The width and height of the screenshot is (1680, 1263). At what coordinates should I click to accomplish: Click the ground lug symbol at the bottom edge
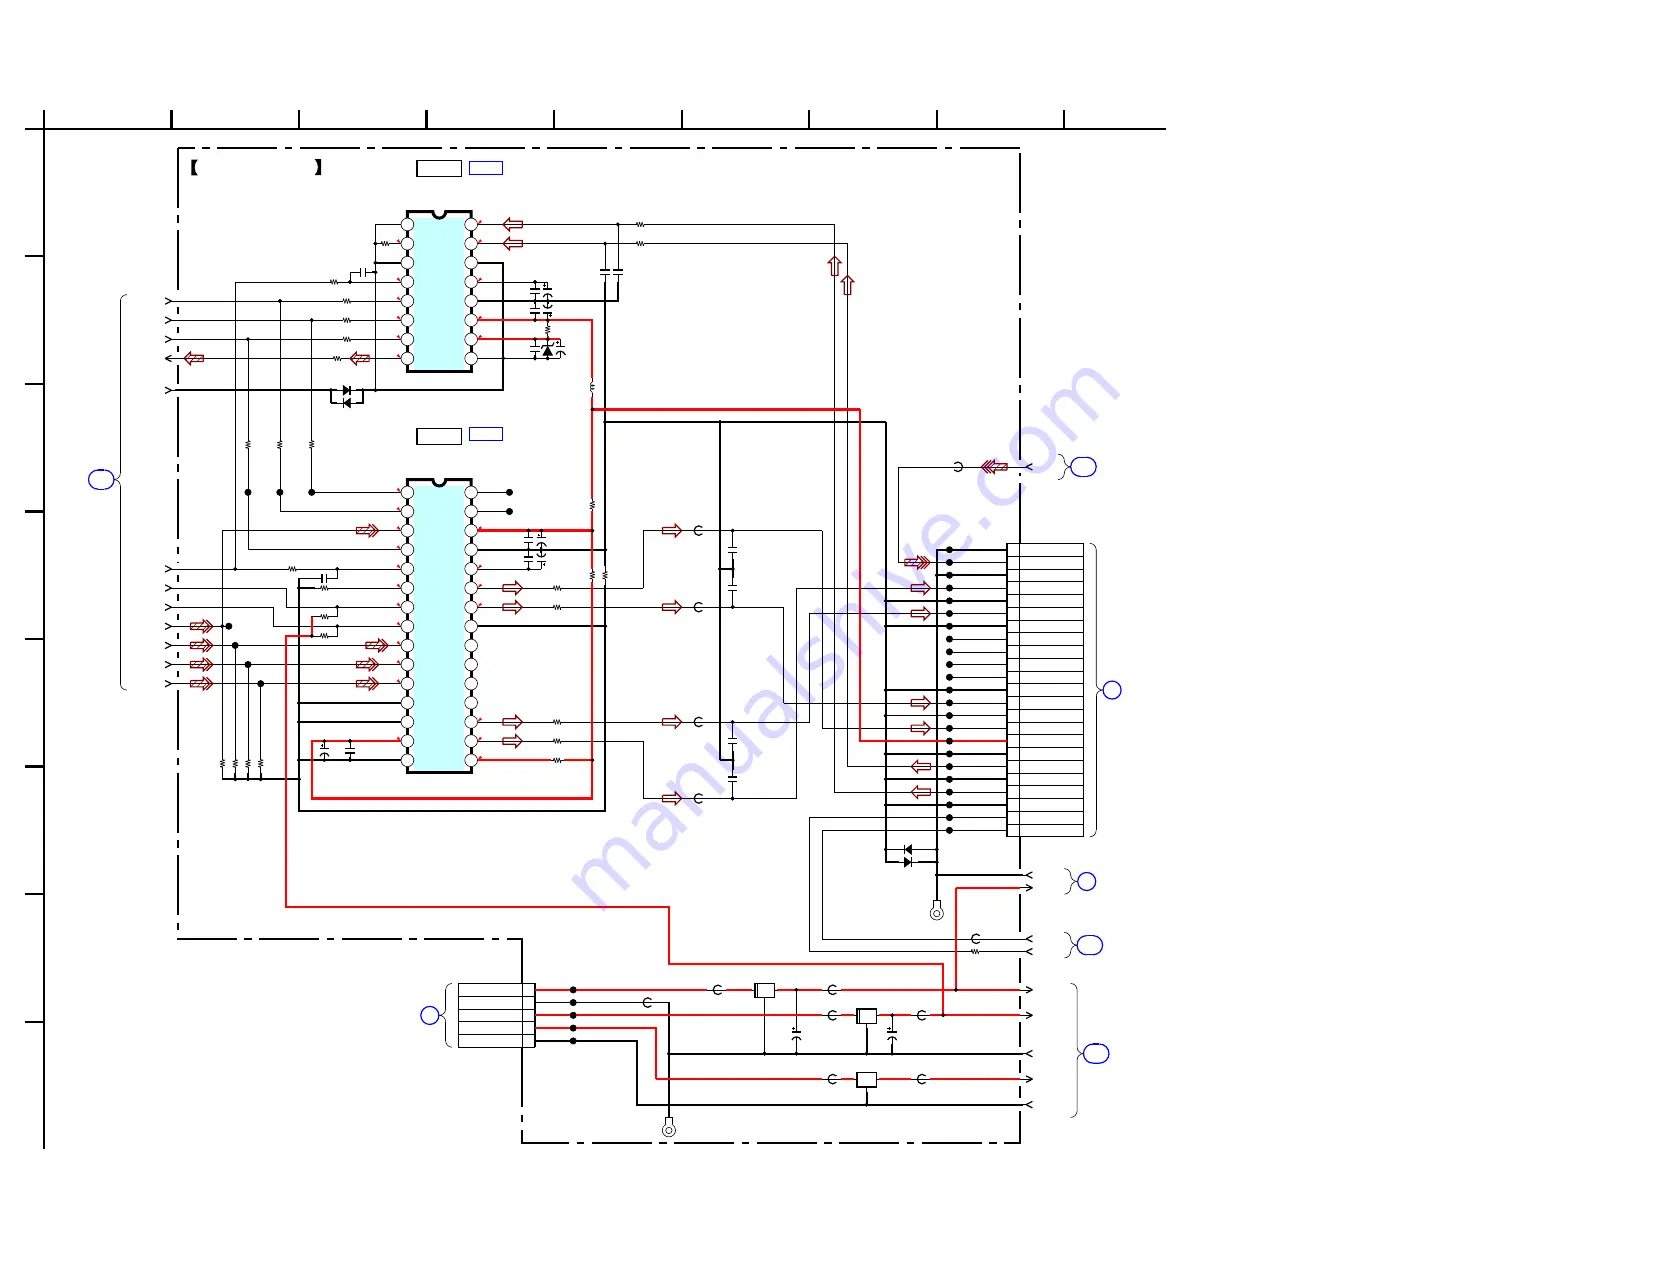click(x=669, y=1128)
